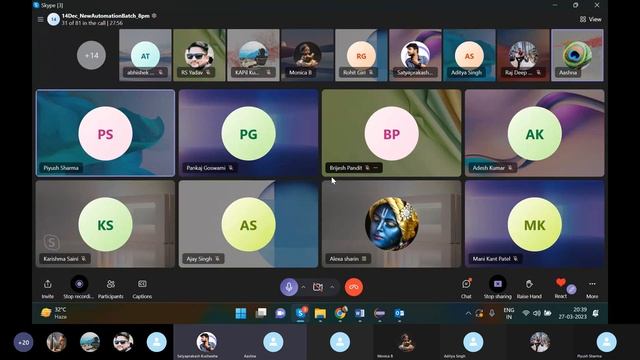Click the AS avatar of Ajay Singh
The image size is (640, 360).
pos(249,224)
